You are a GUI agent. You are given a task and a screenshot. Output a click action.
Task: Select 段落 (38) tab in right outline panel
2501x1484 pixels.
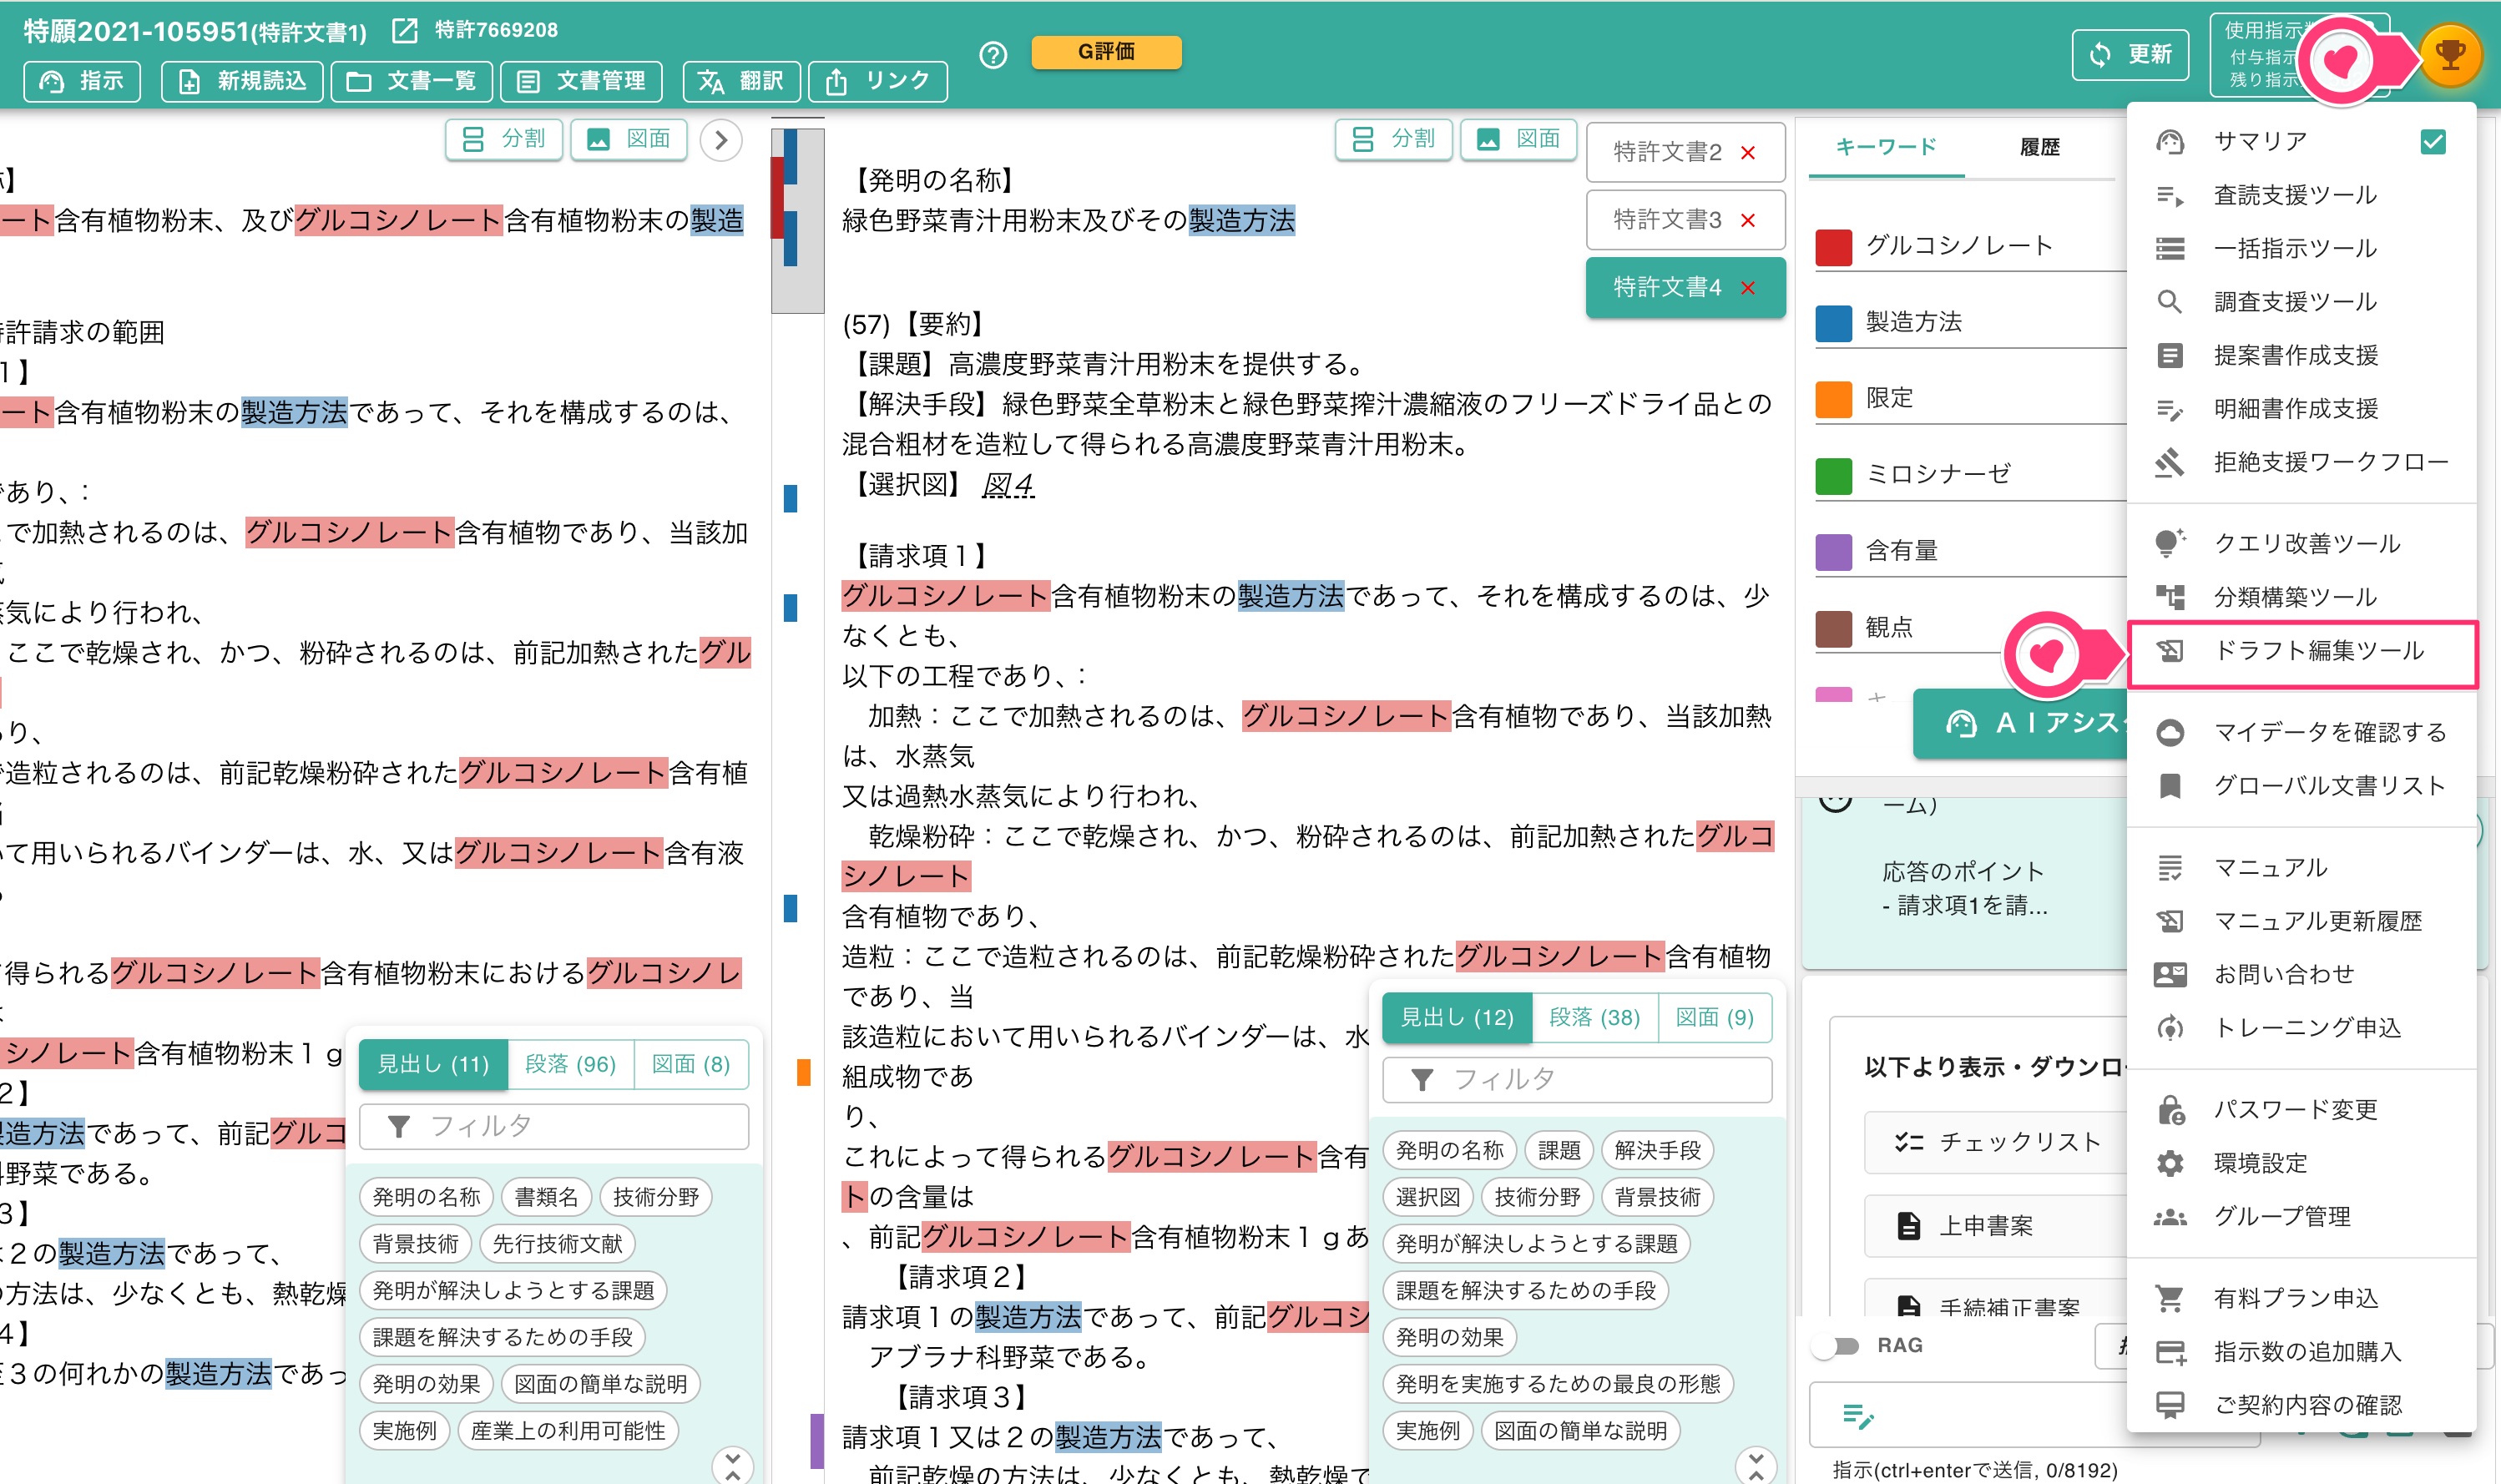[x=1594, y=1018]
